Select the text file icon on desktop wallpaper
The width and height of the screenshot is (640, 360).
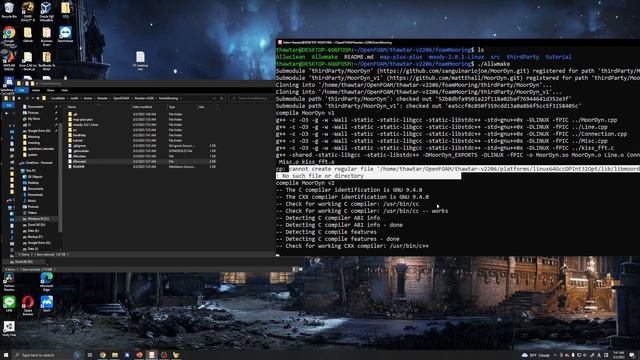[140, 60]
